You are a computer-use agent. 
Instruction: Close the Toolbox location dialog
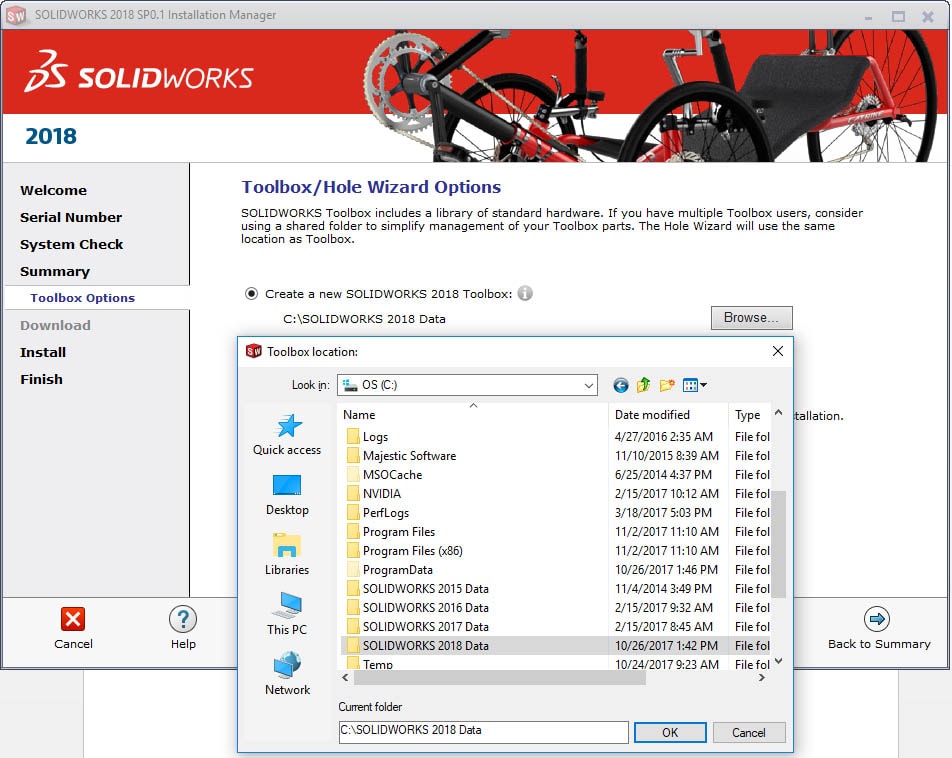pyautogui.click(x=778, y=351)
